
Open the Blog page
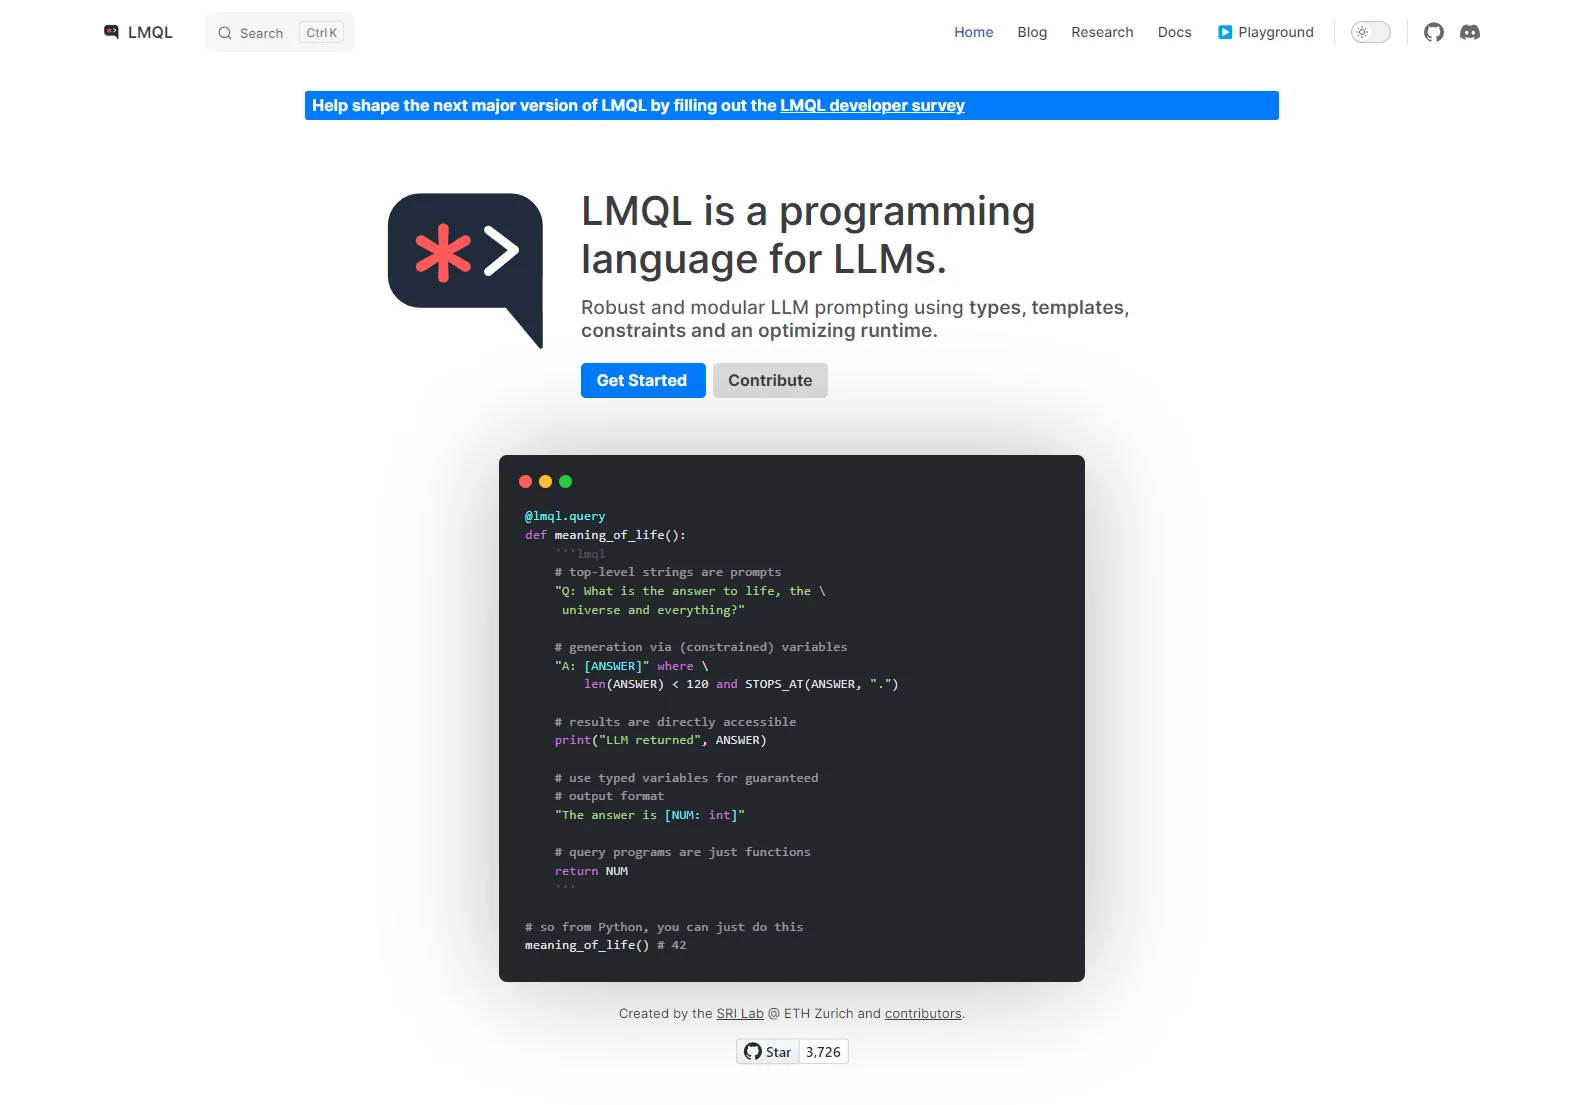(x=1032, y=32)
